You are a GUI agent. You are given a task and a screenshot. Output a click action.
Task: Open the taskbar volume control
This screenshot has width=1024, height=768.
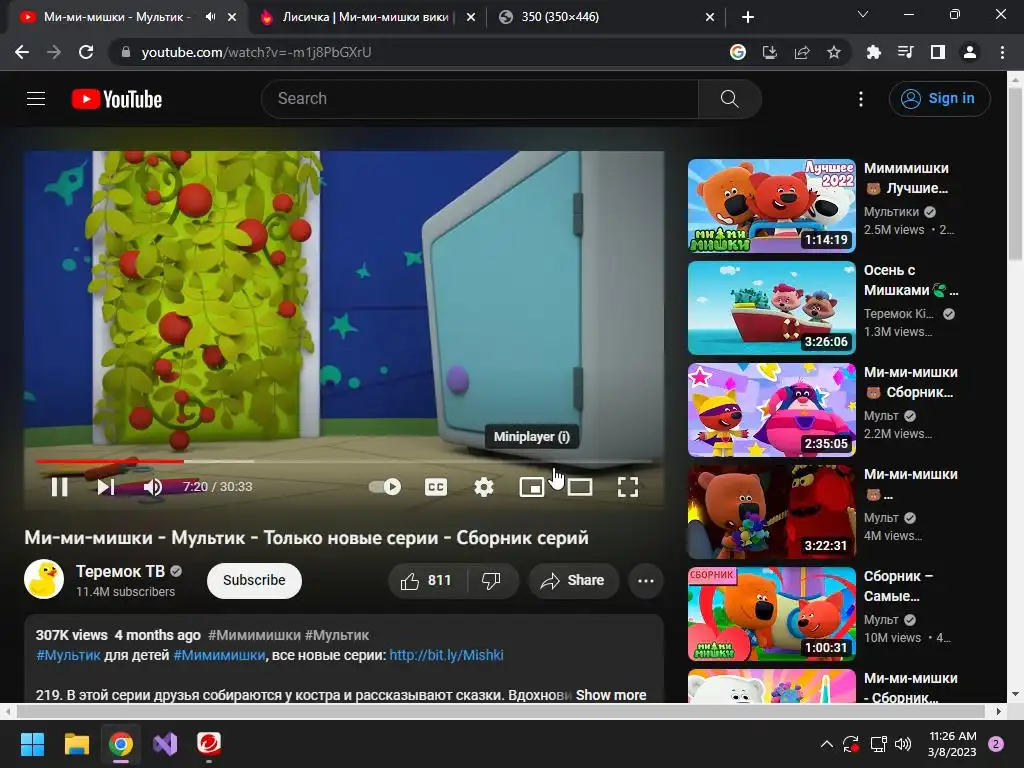click(903, 744)
